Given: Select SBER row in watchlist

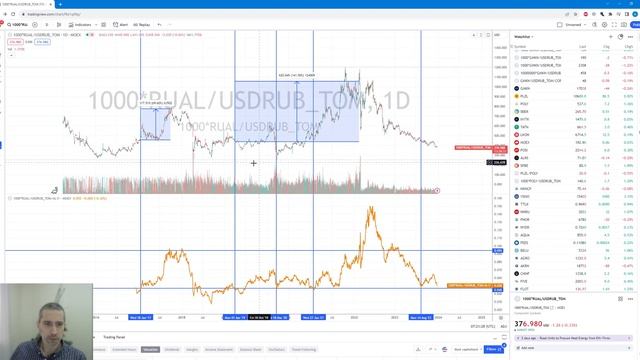Looking at the screenshot, I should coord(573,111).
